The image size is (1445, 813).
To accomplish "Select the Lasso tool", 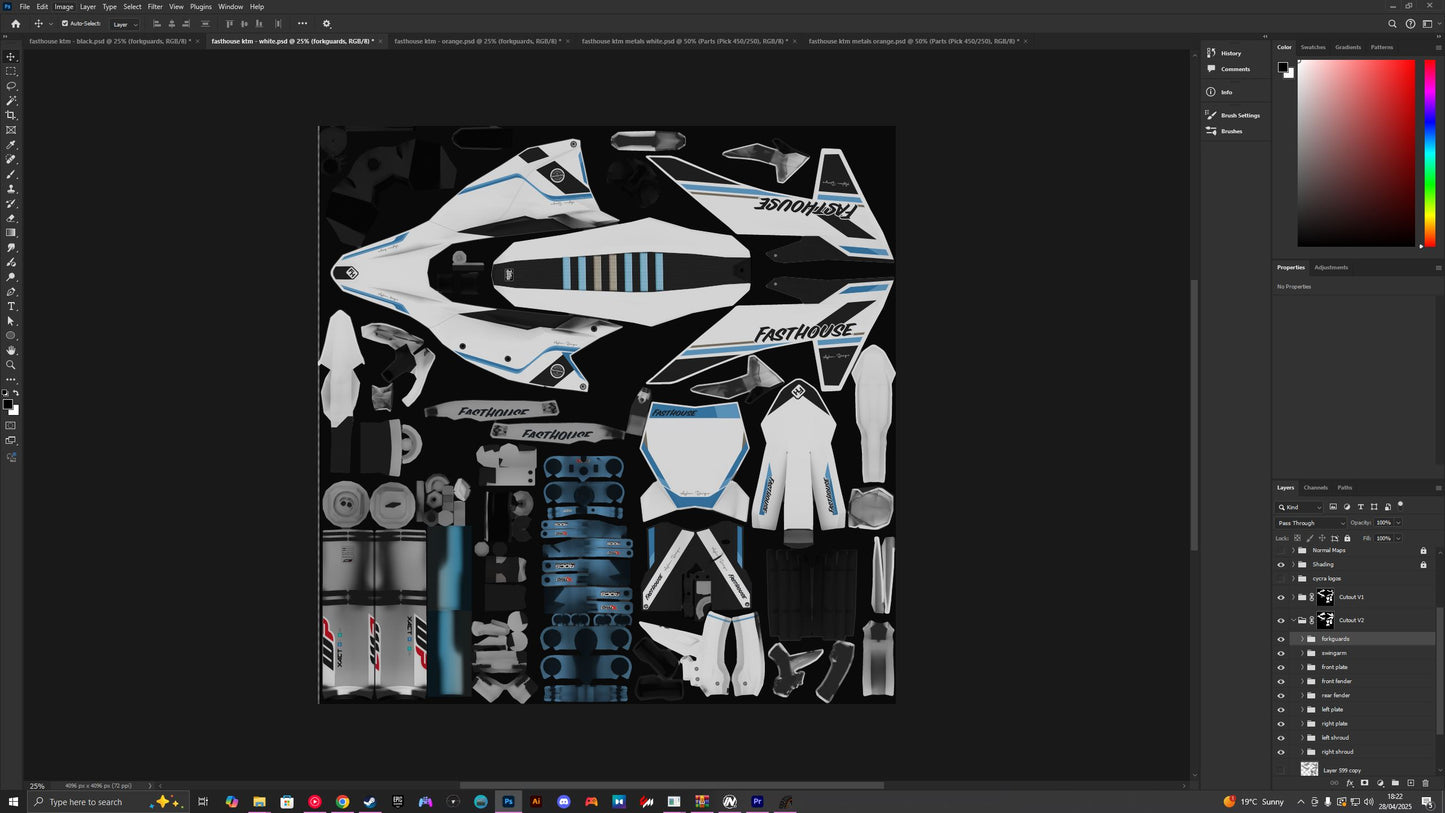I will pyautogui.click(x=11, y=86).
